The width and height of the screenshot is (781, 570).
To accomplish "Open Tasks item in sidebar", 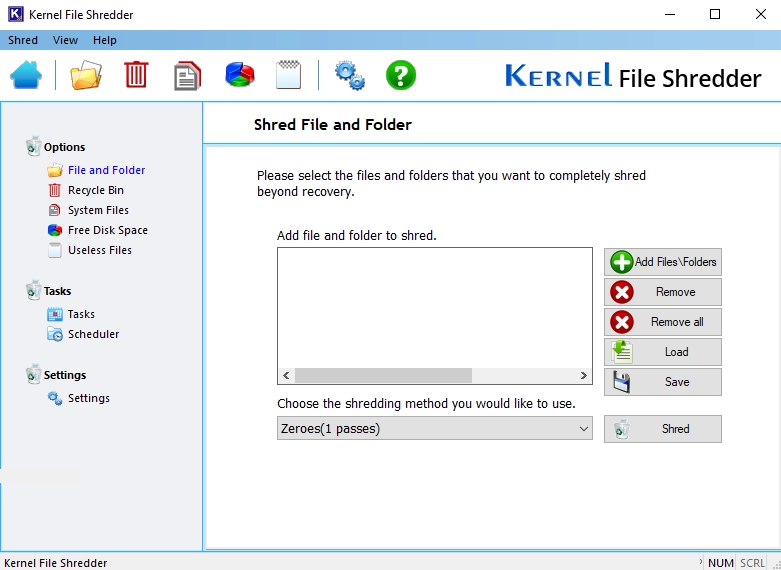I will point(81,314).
